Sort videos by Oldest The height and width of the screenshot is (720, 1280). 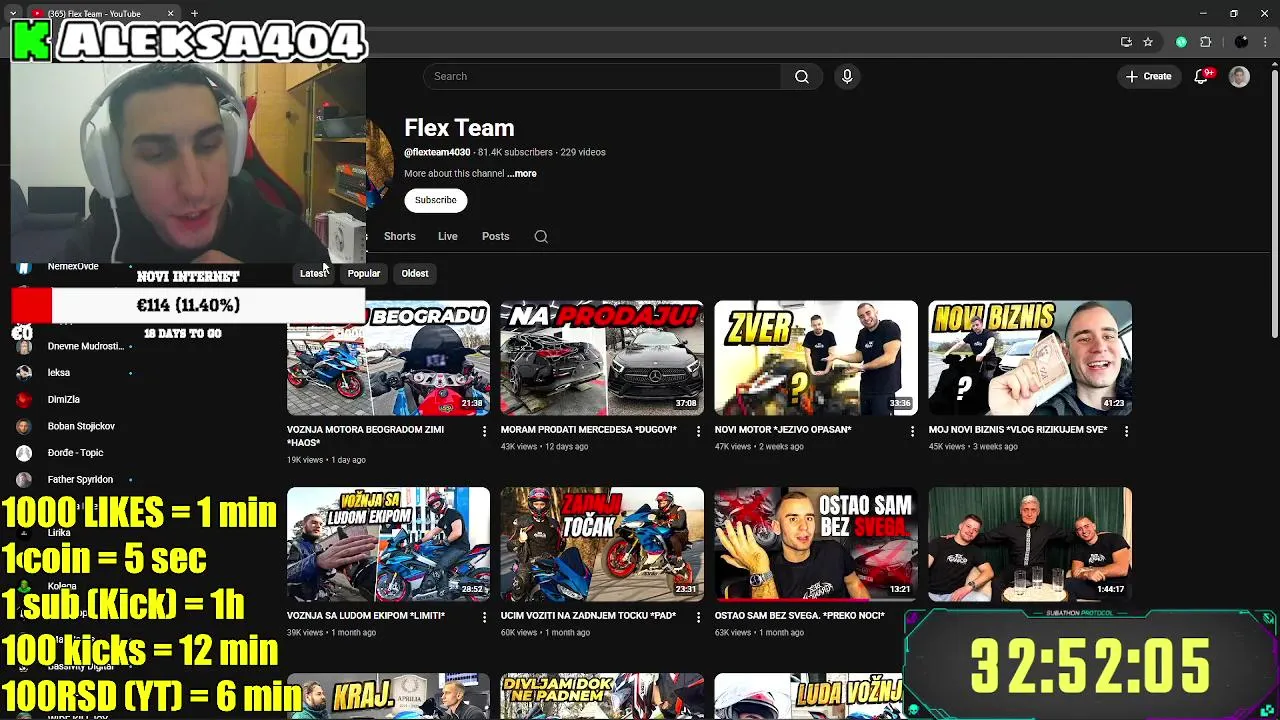point(414,273)
